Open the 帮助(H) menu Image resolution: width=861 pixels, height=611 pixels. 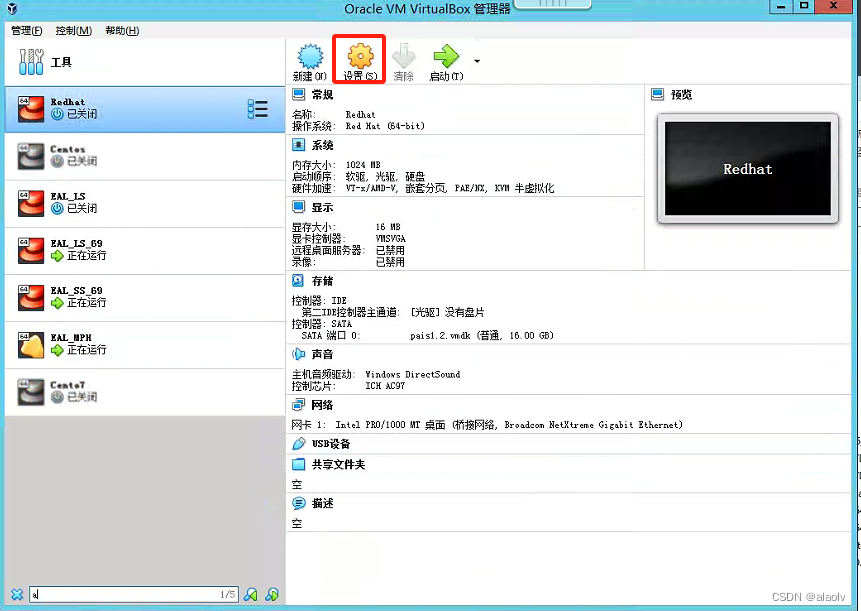pyautogui.click(x=122, y=31)
